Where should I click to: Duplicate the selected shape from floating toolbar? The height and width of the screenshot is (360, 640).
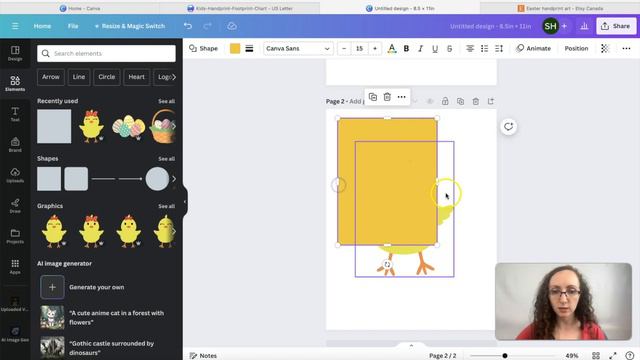373,97
